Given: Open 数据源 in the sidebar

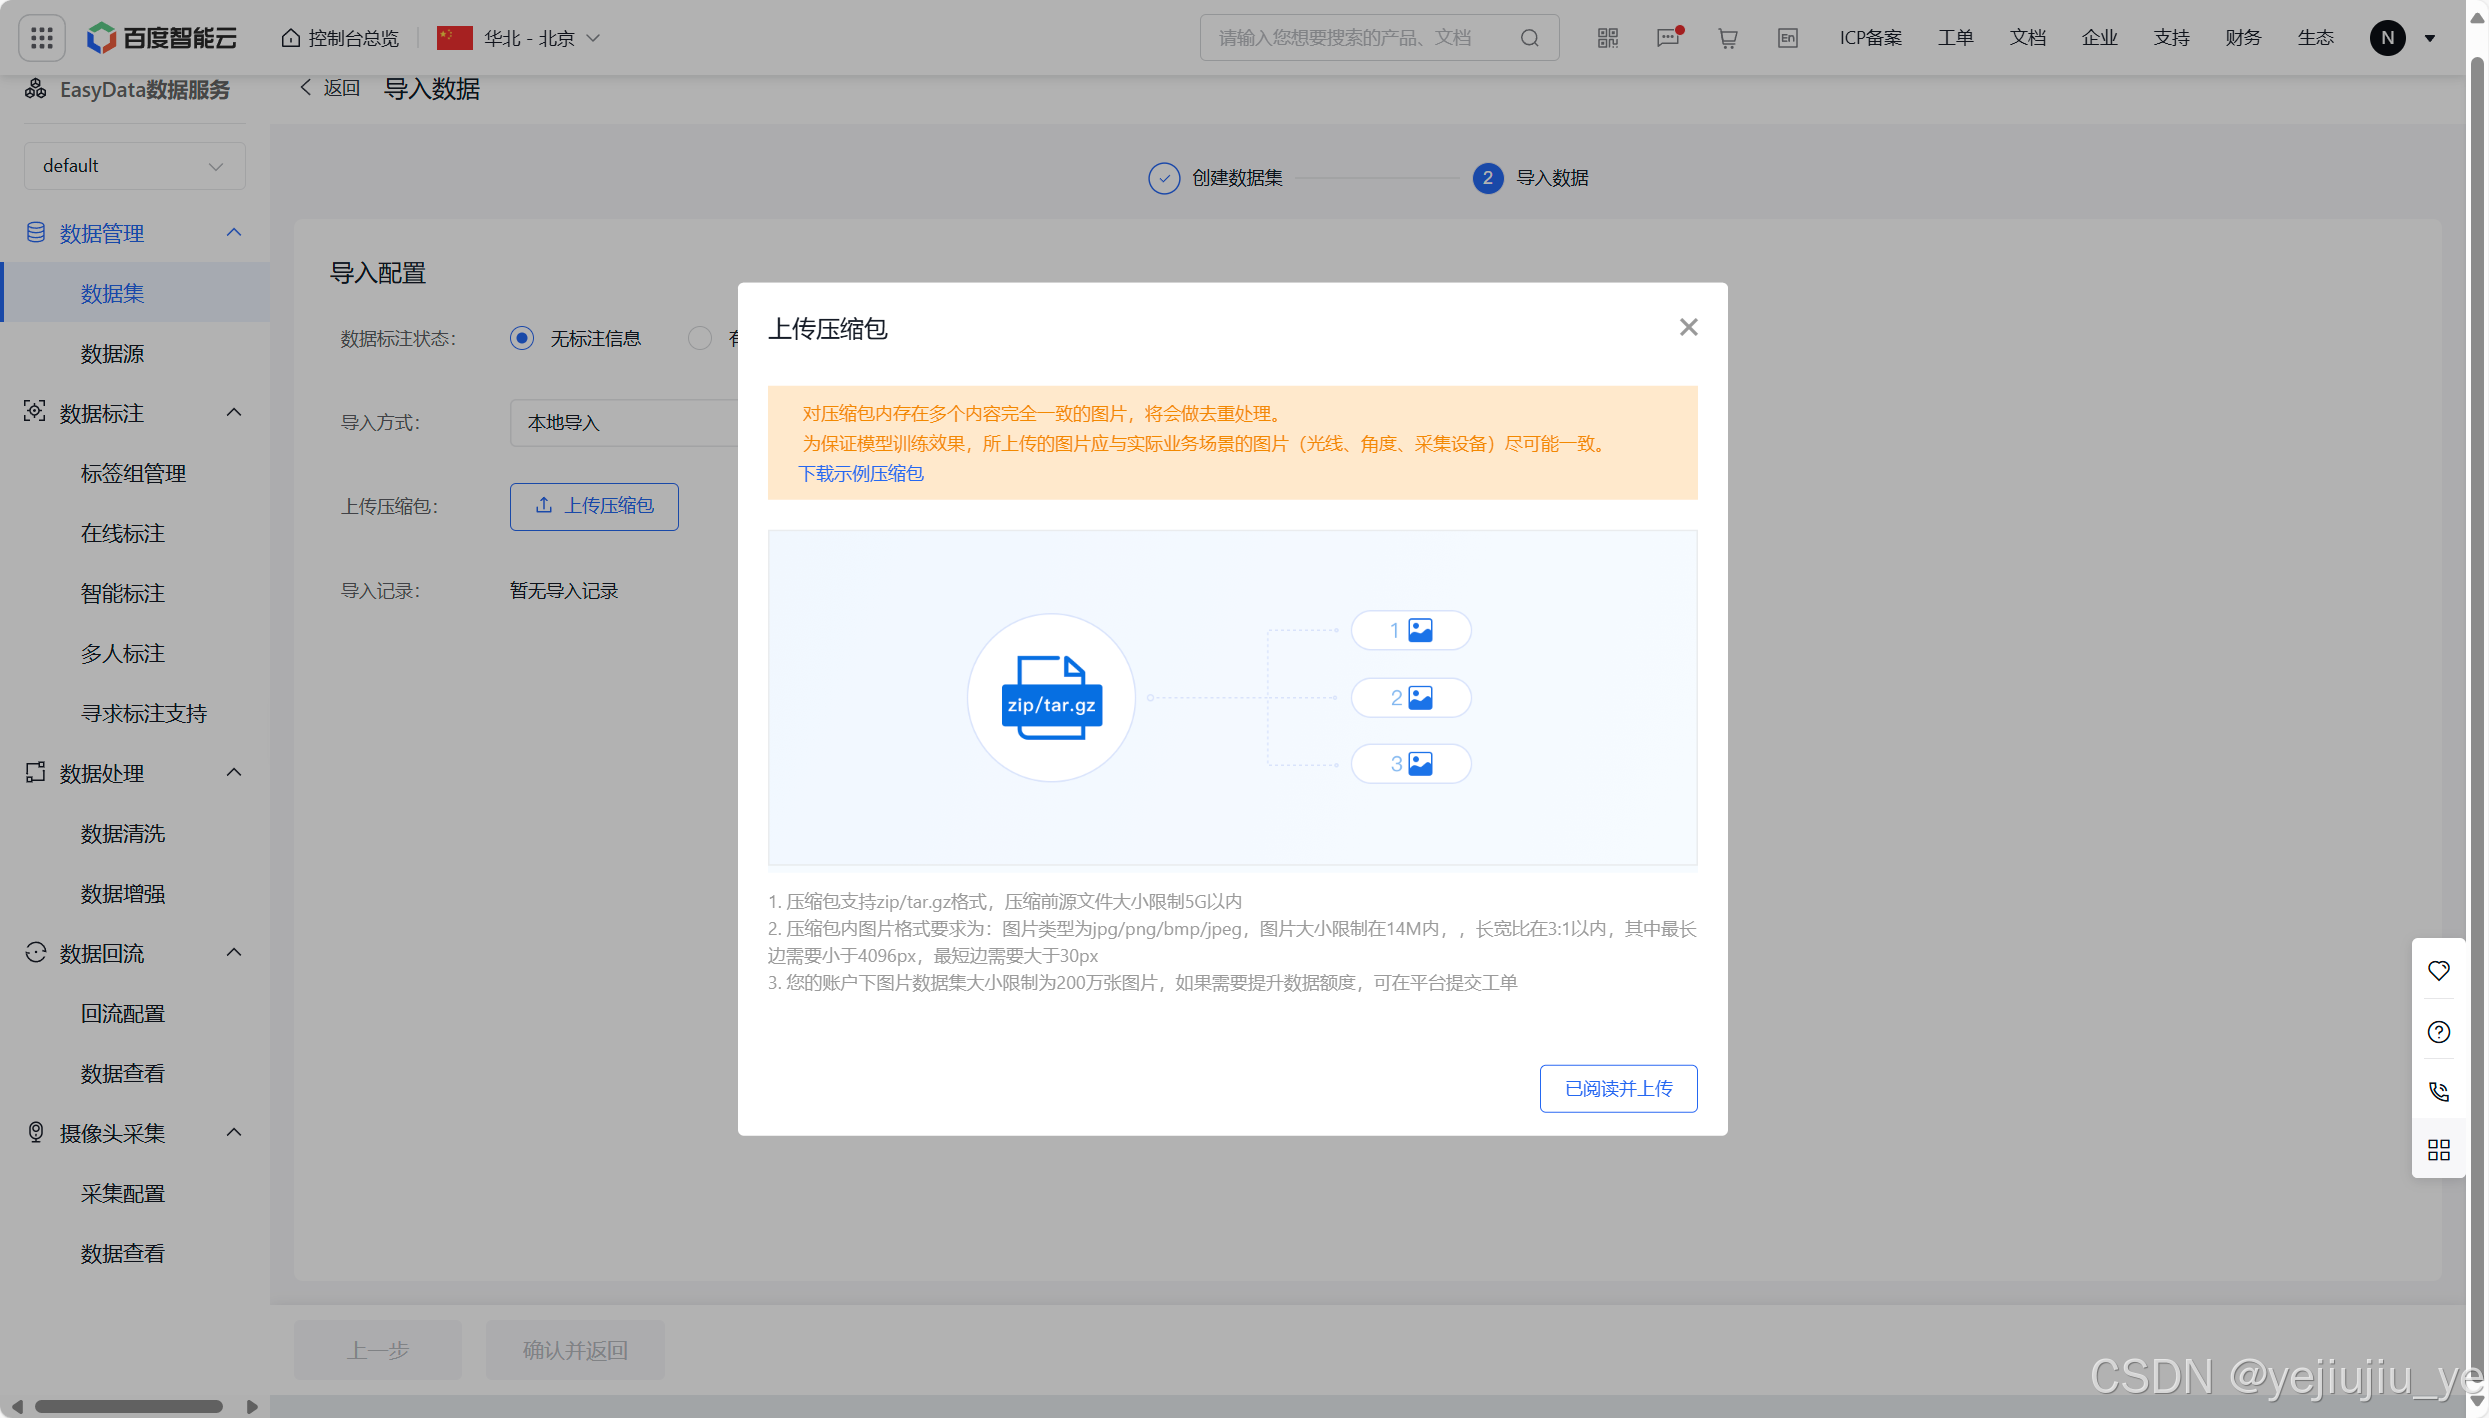Looking at the screenshot, I should point(112,354).
